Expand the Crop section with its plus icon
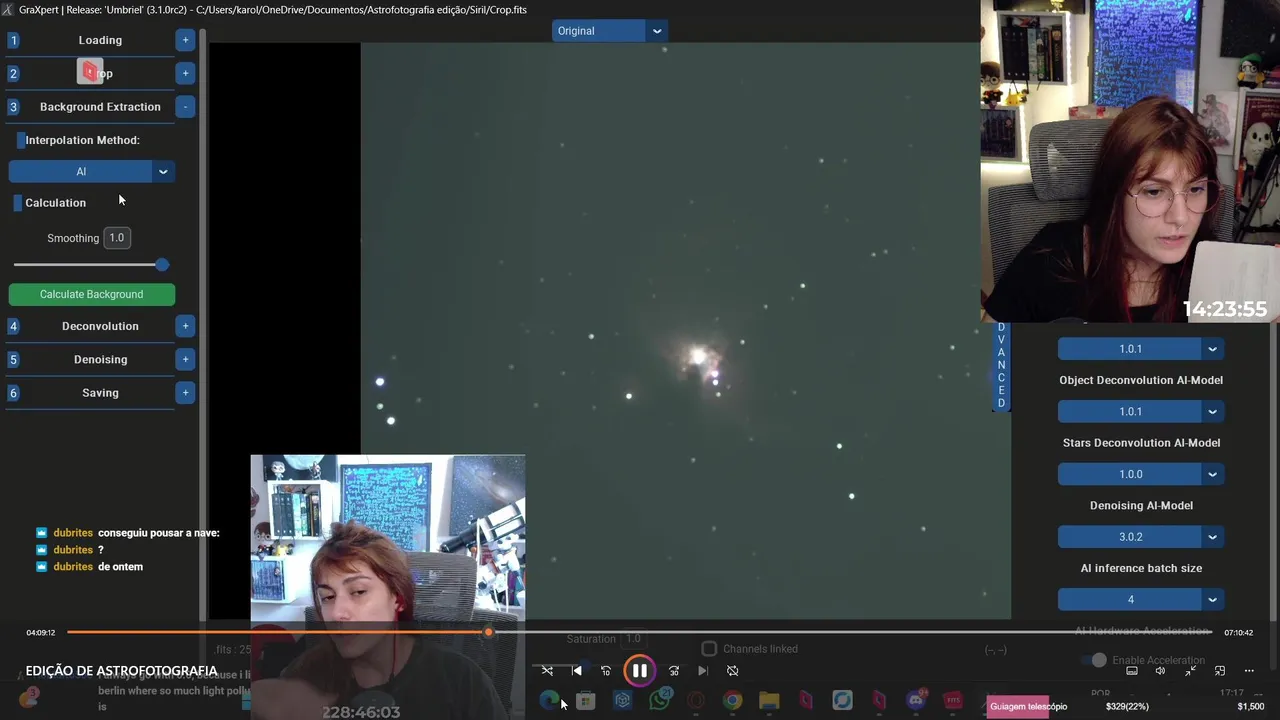1280x720 pixels. 185,73
